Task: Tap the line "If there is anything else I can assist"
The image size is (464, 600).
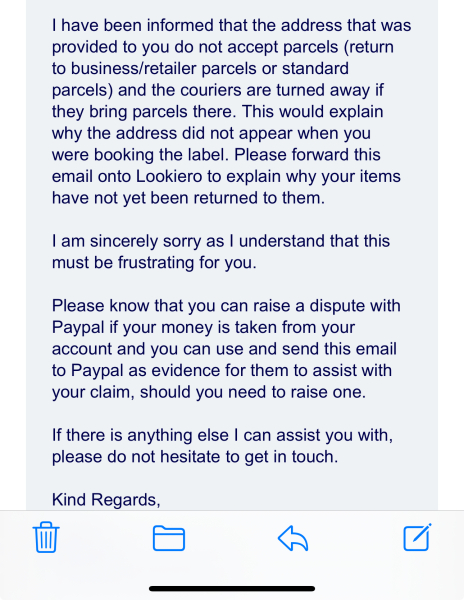Action: [x=222, y=435]
